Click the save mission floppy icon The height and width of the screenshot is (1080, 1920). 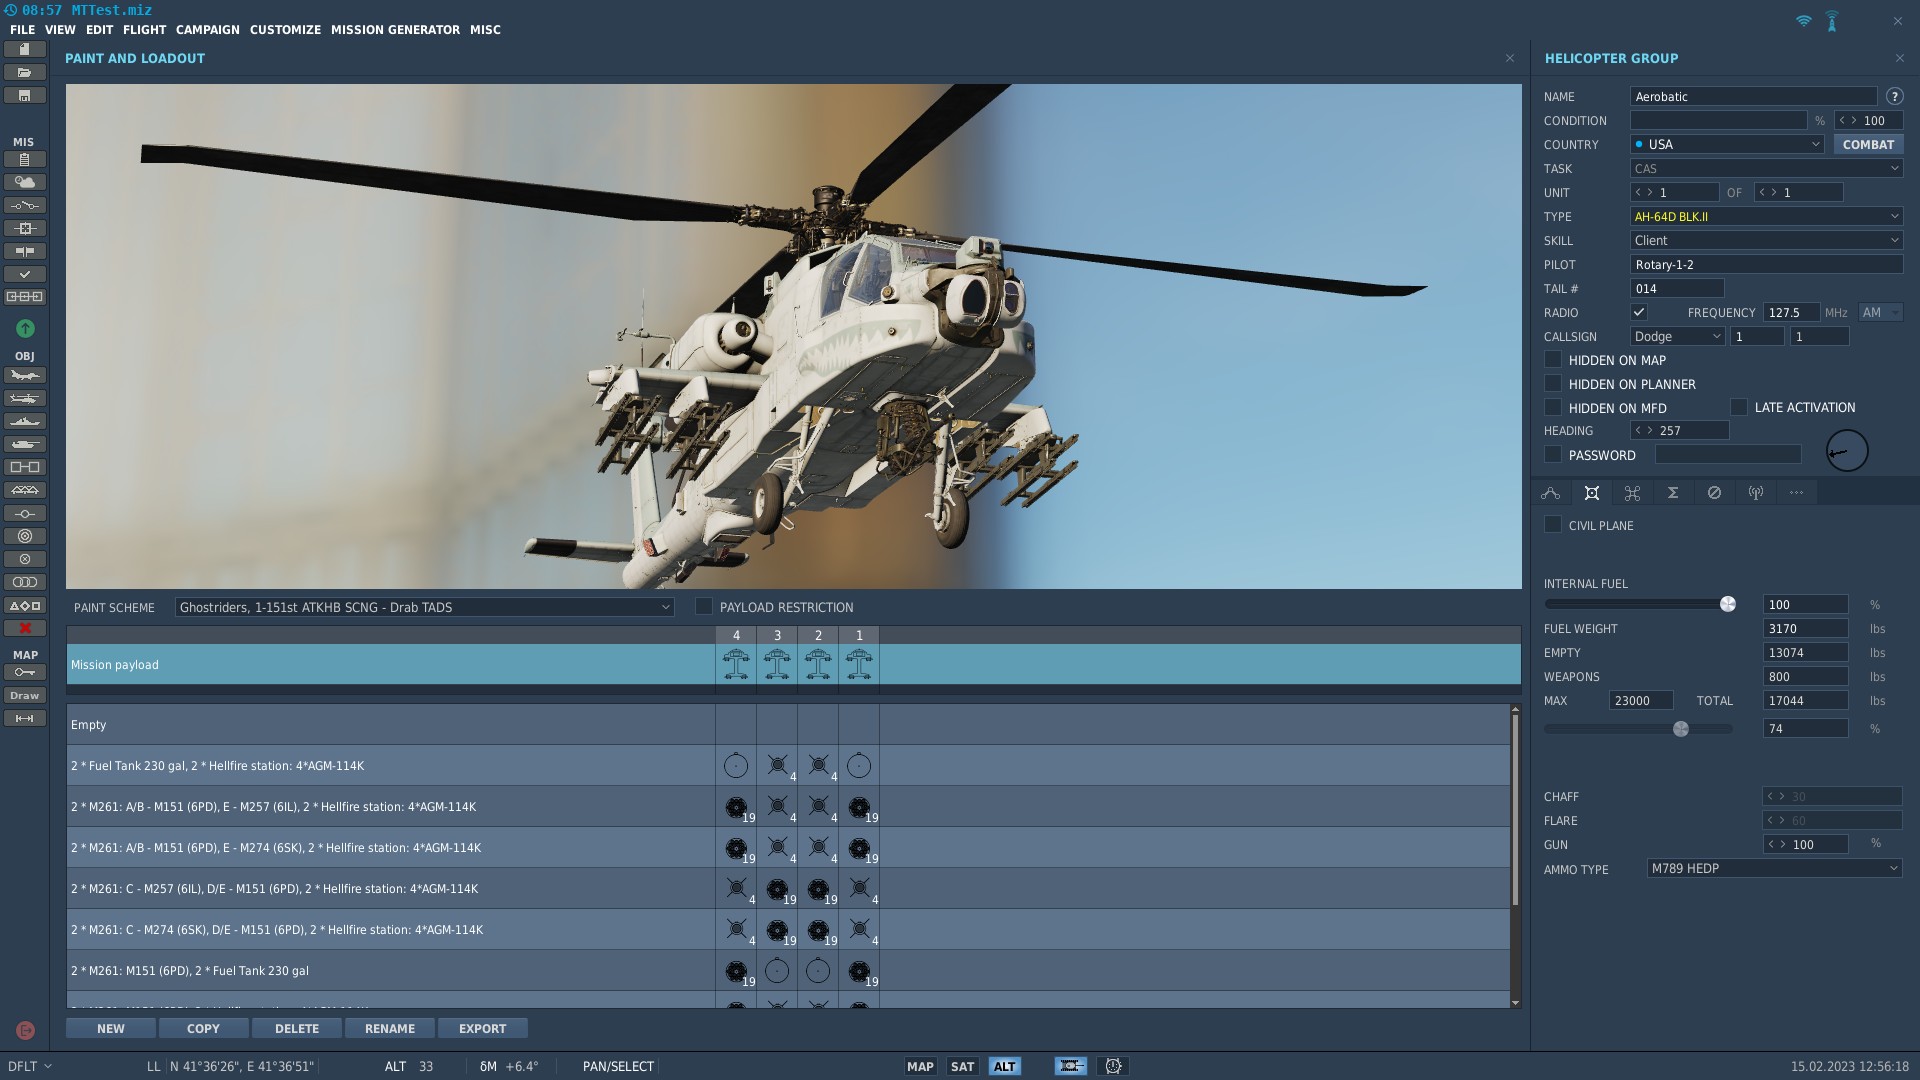[x=25, y=95]
